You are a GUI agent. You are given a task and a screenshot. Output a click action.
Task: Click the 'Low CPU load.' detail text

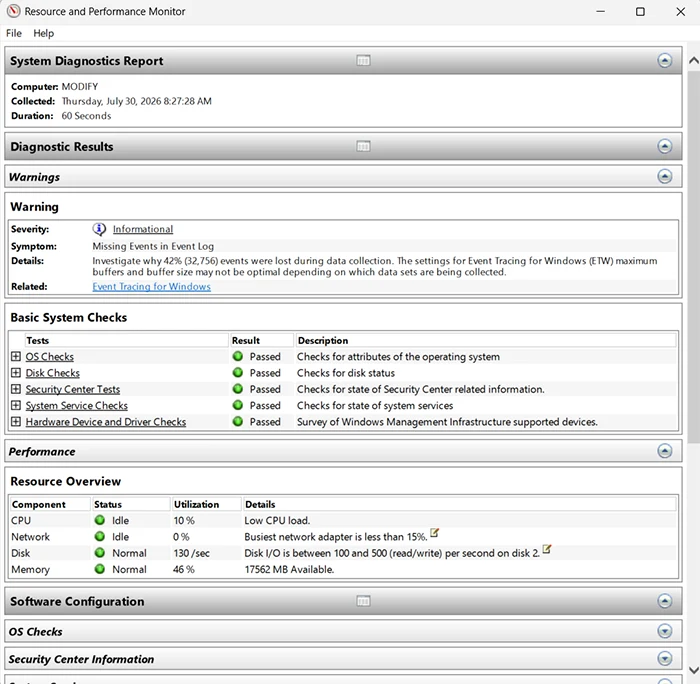click(277, 521)
